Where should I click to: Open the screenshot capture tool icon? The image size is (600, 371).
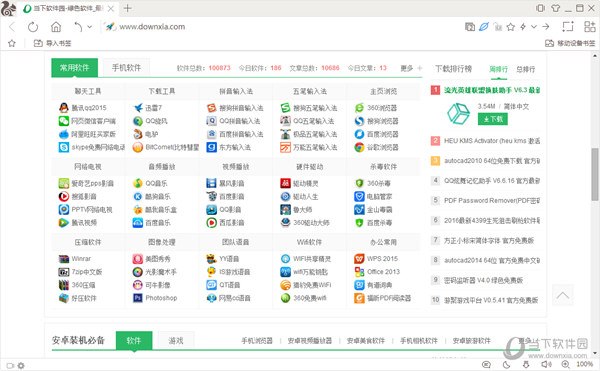pos(567,27)
